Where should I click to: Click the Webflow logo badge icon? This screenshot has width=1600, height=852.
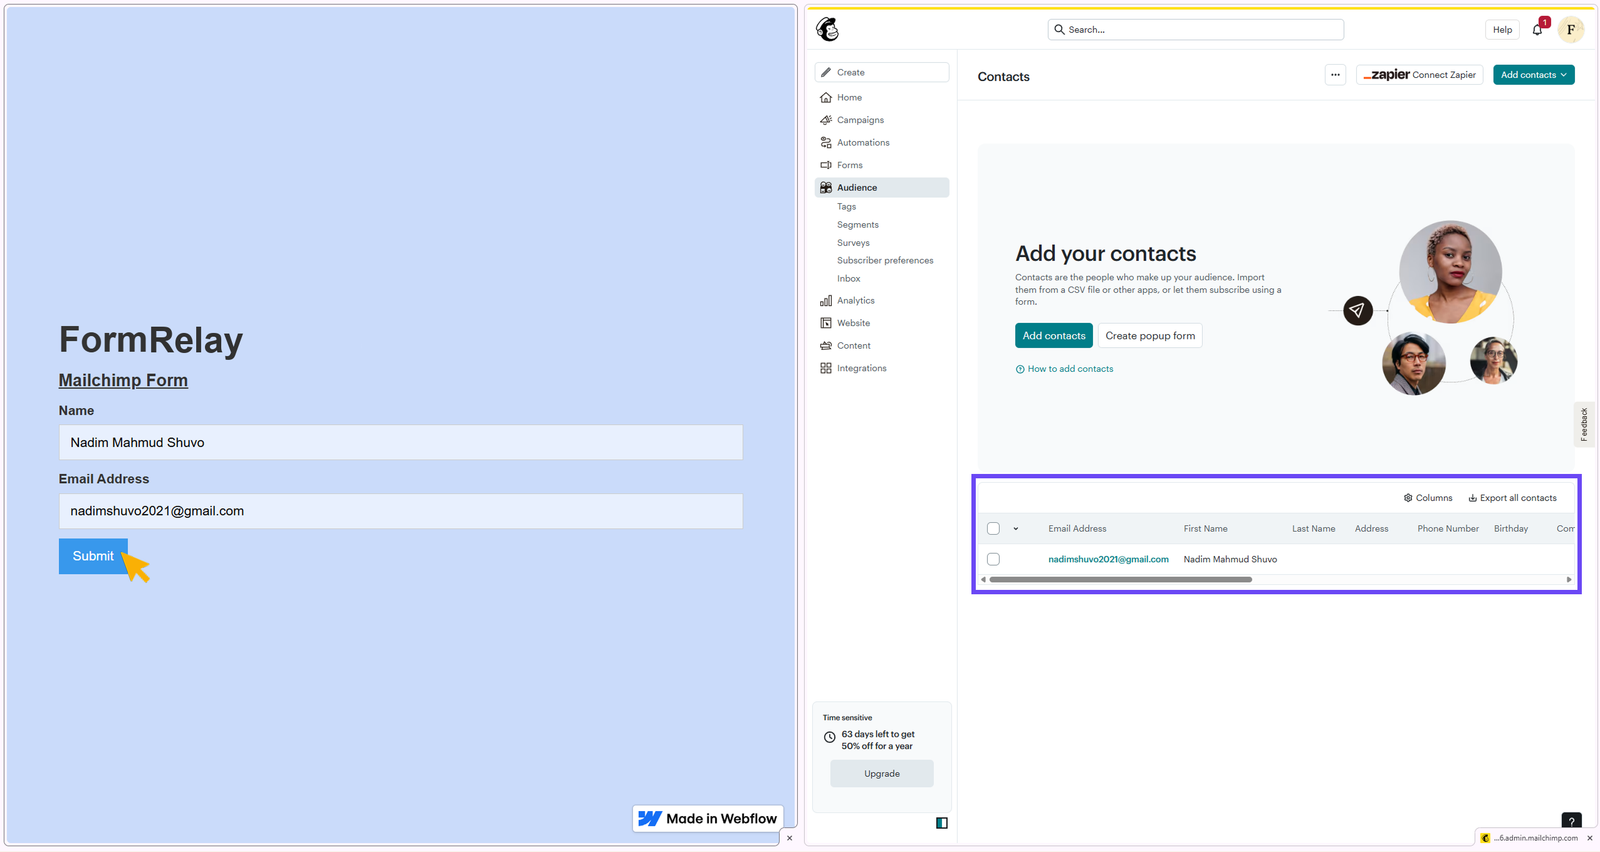[650, 819]
